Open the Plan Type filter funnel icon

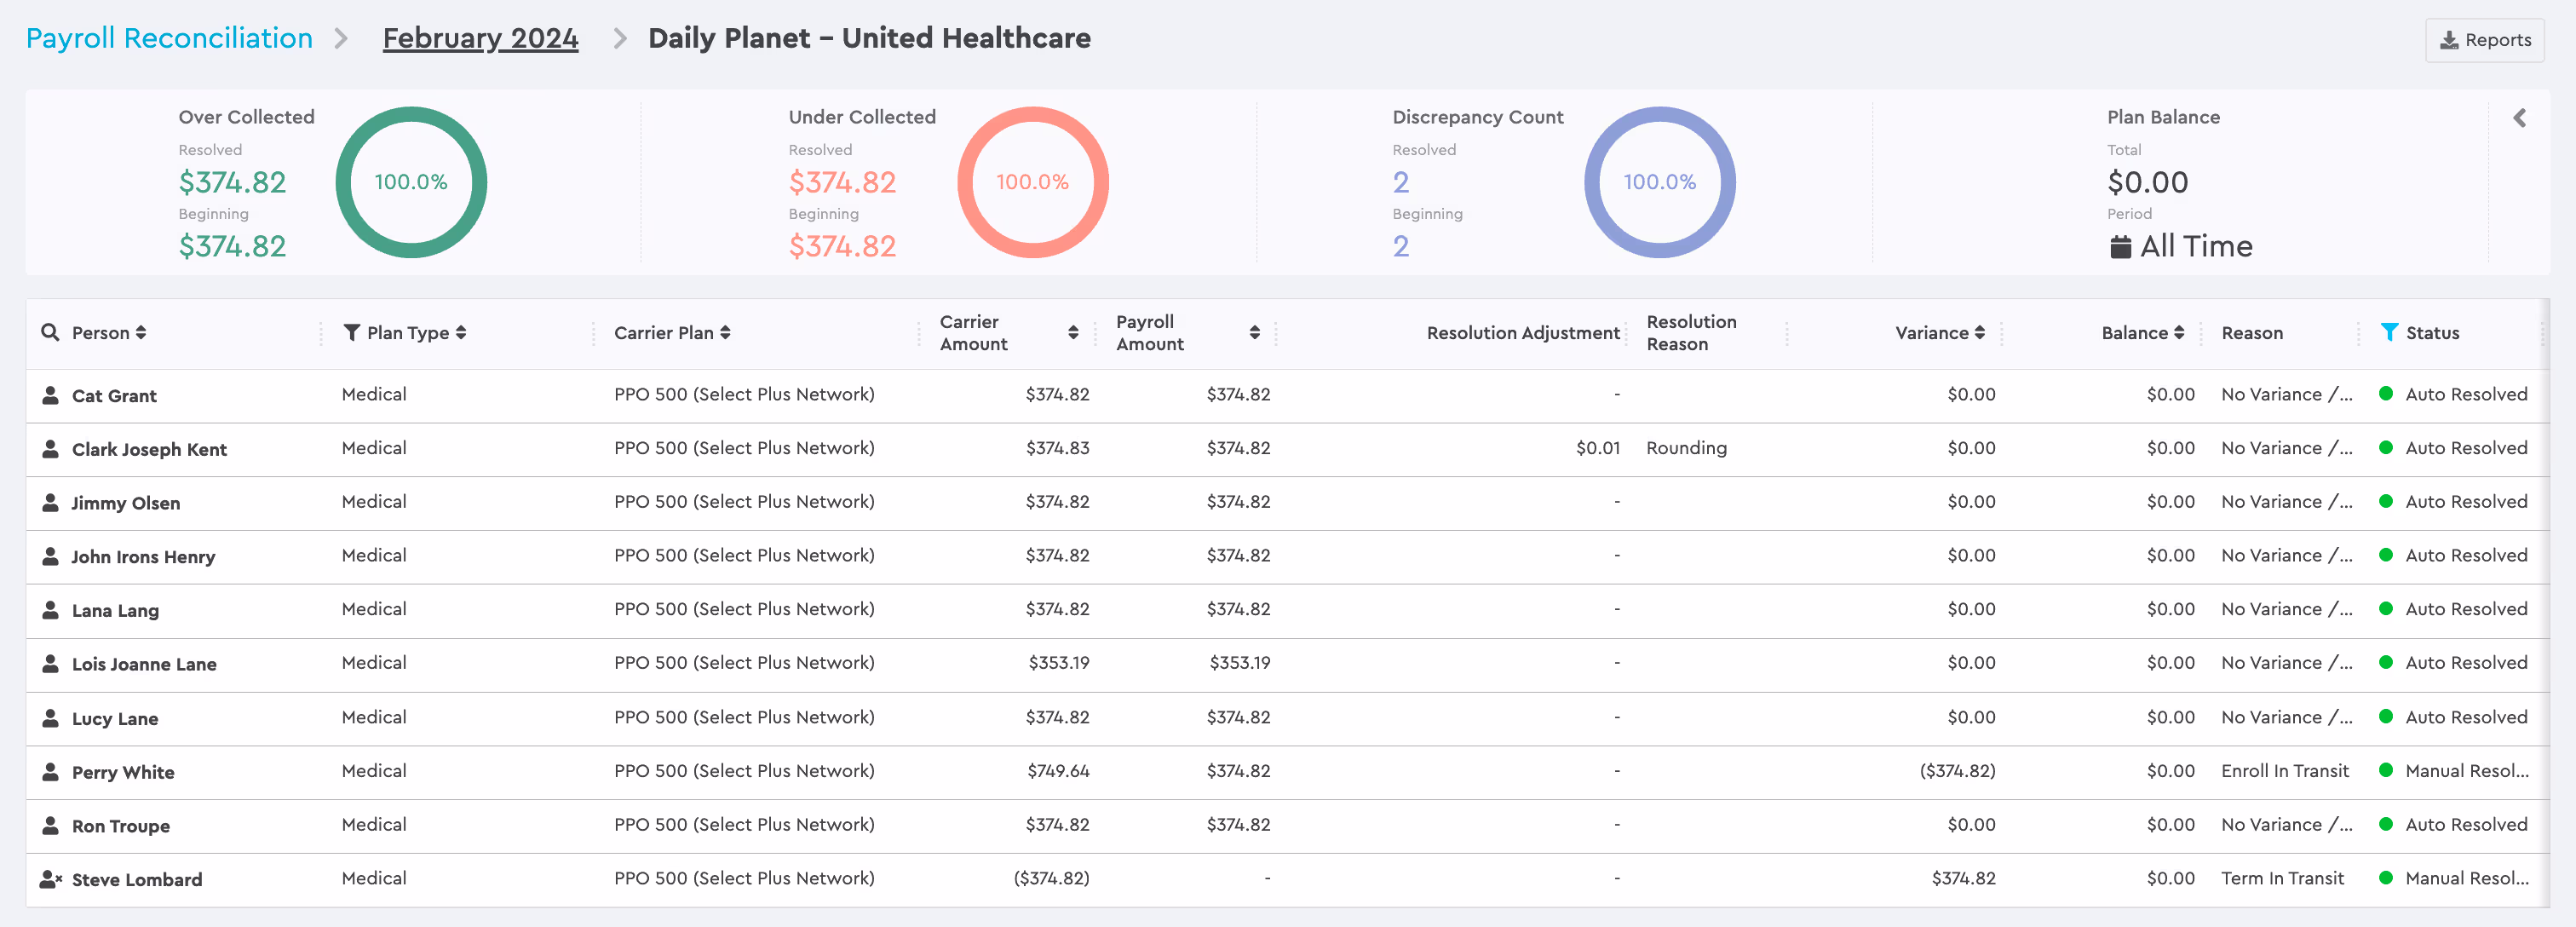[x=351, y=332]
